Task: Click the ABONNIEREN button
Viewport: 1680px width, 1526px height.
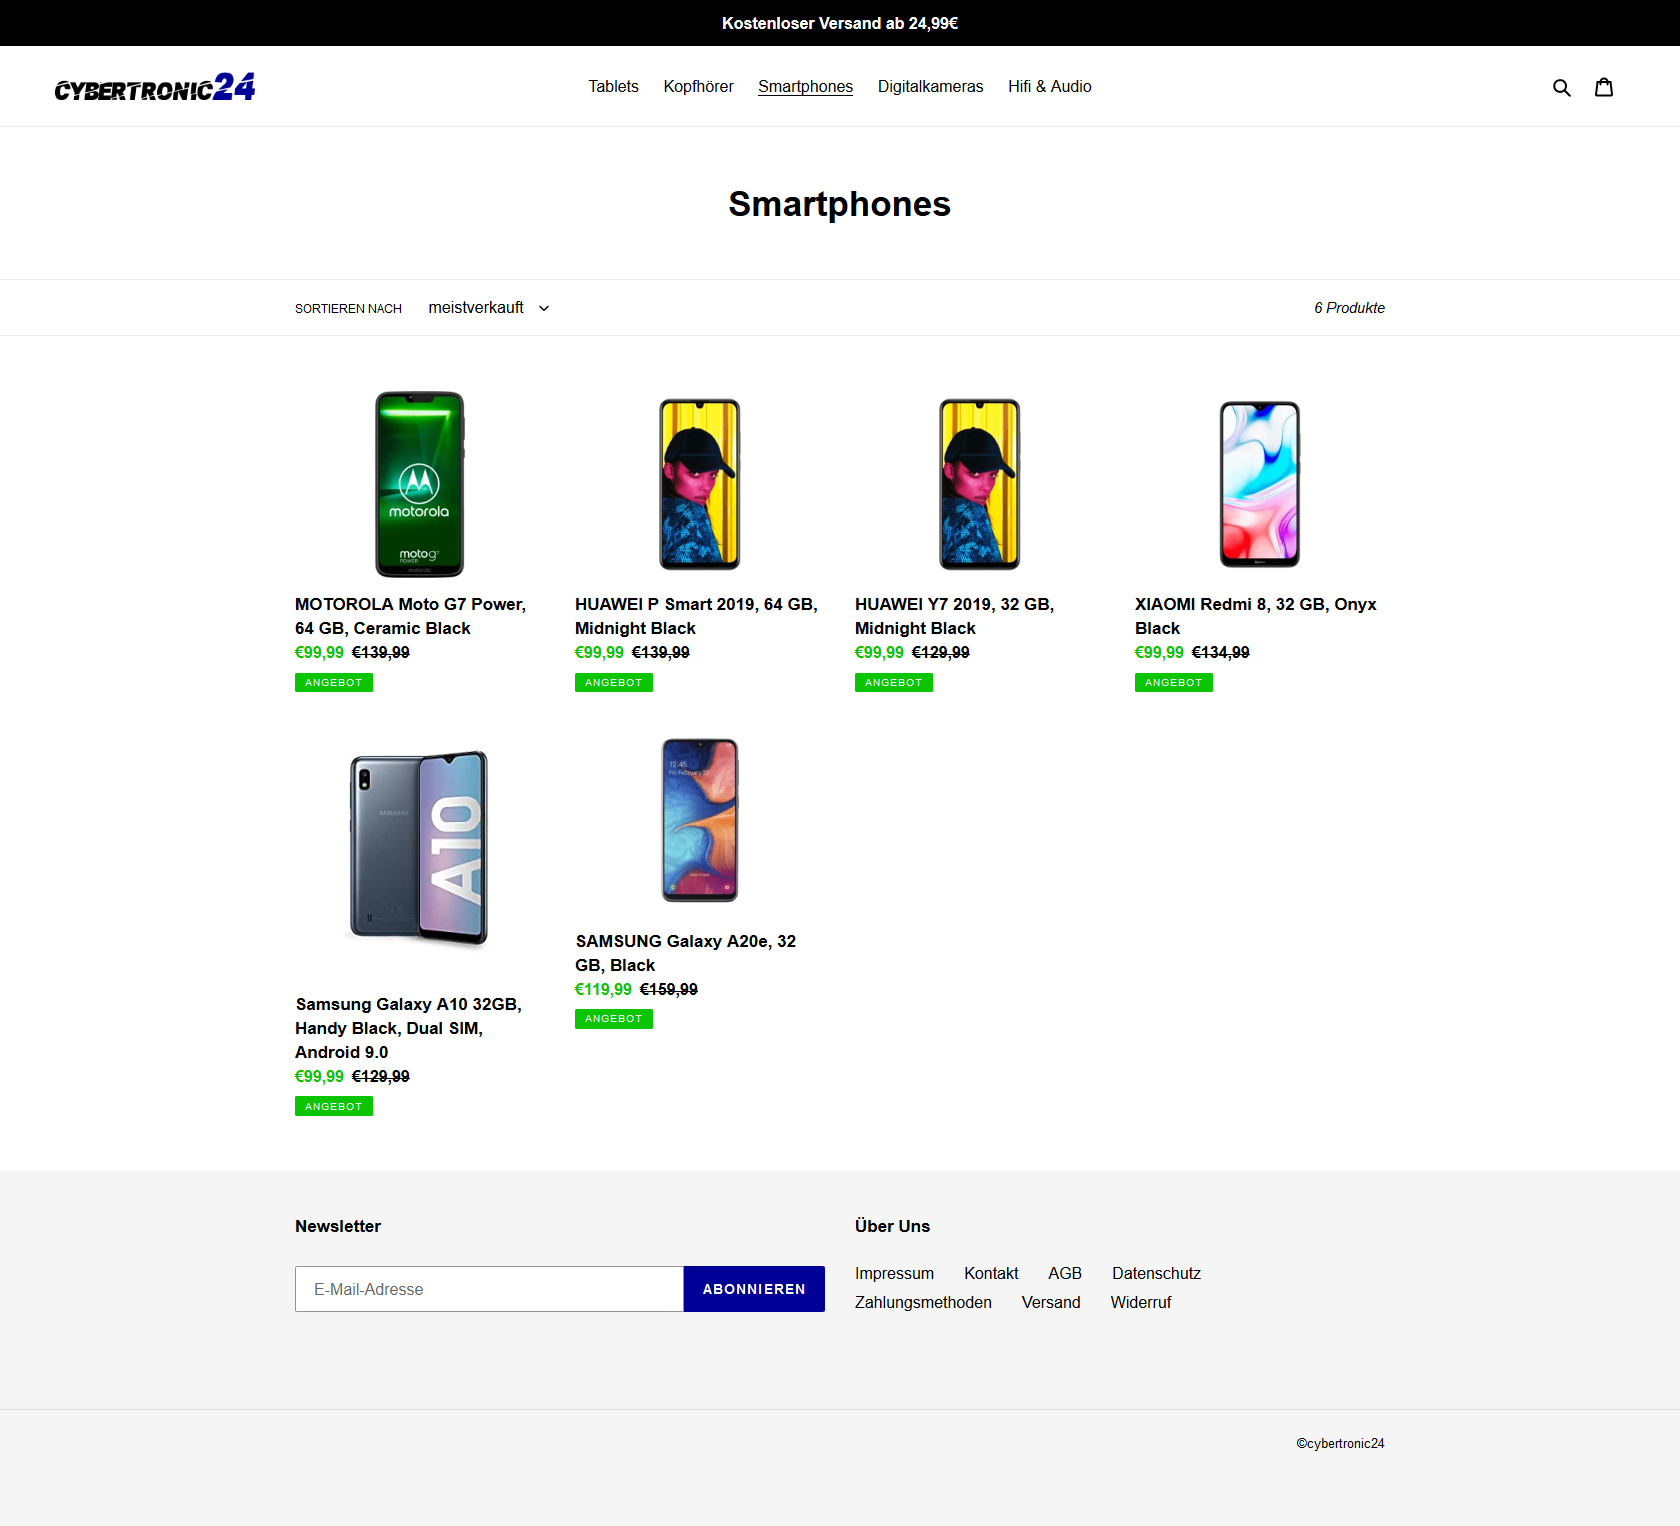Action: tap(754, 1289)
